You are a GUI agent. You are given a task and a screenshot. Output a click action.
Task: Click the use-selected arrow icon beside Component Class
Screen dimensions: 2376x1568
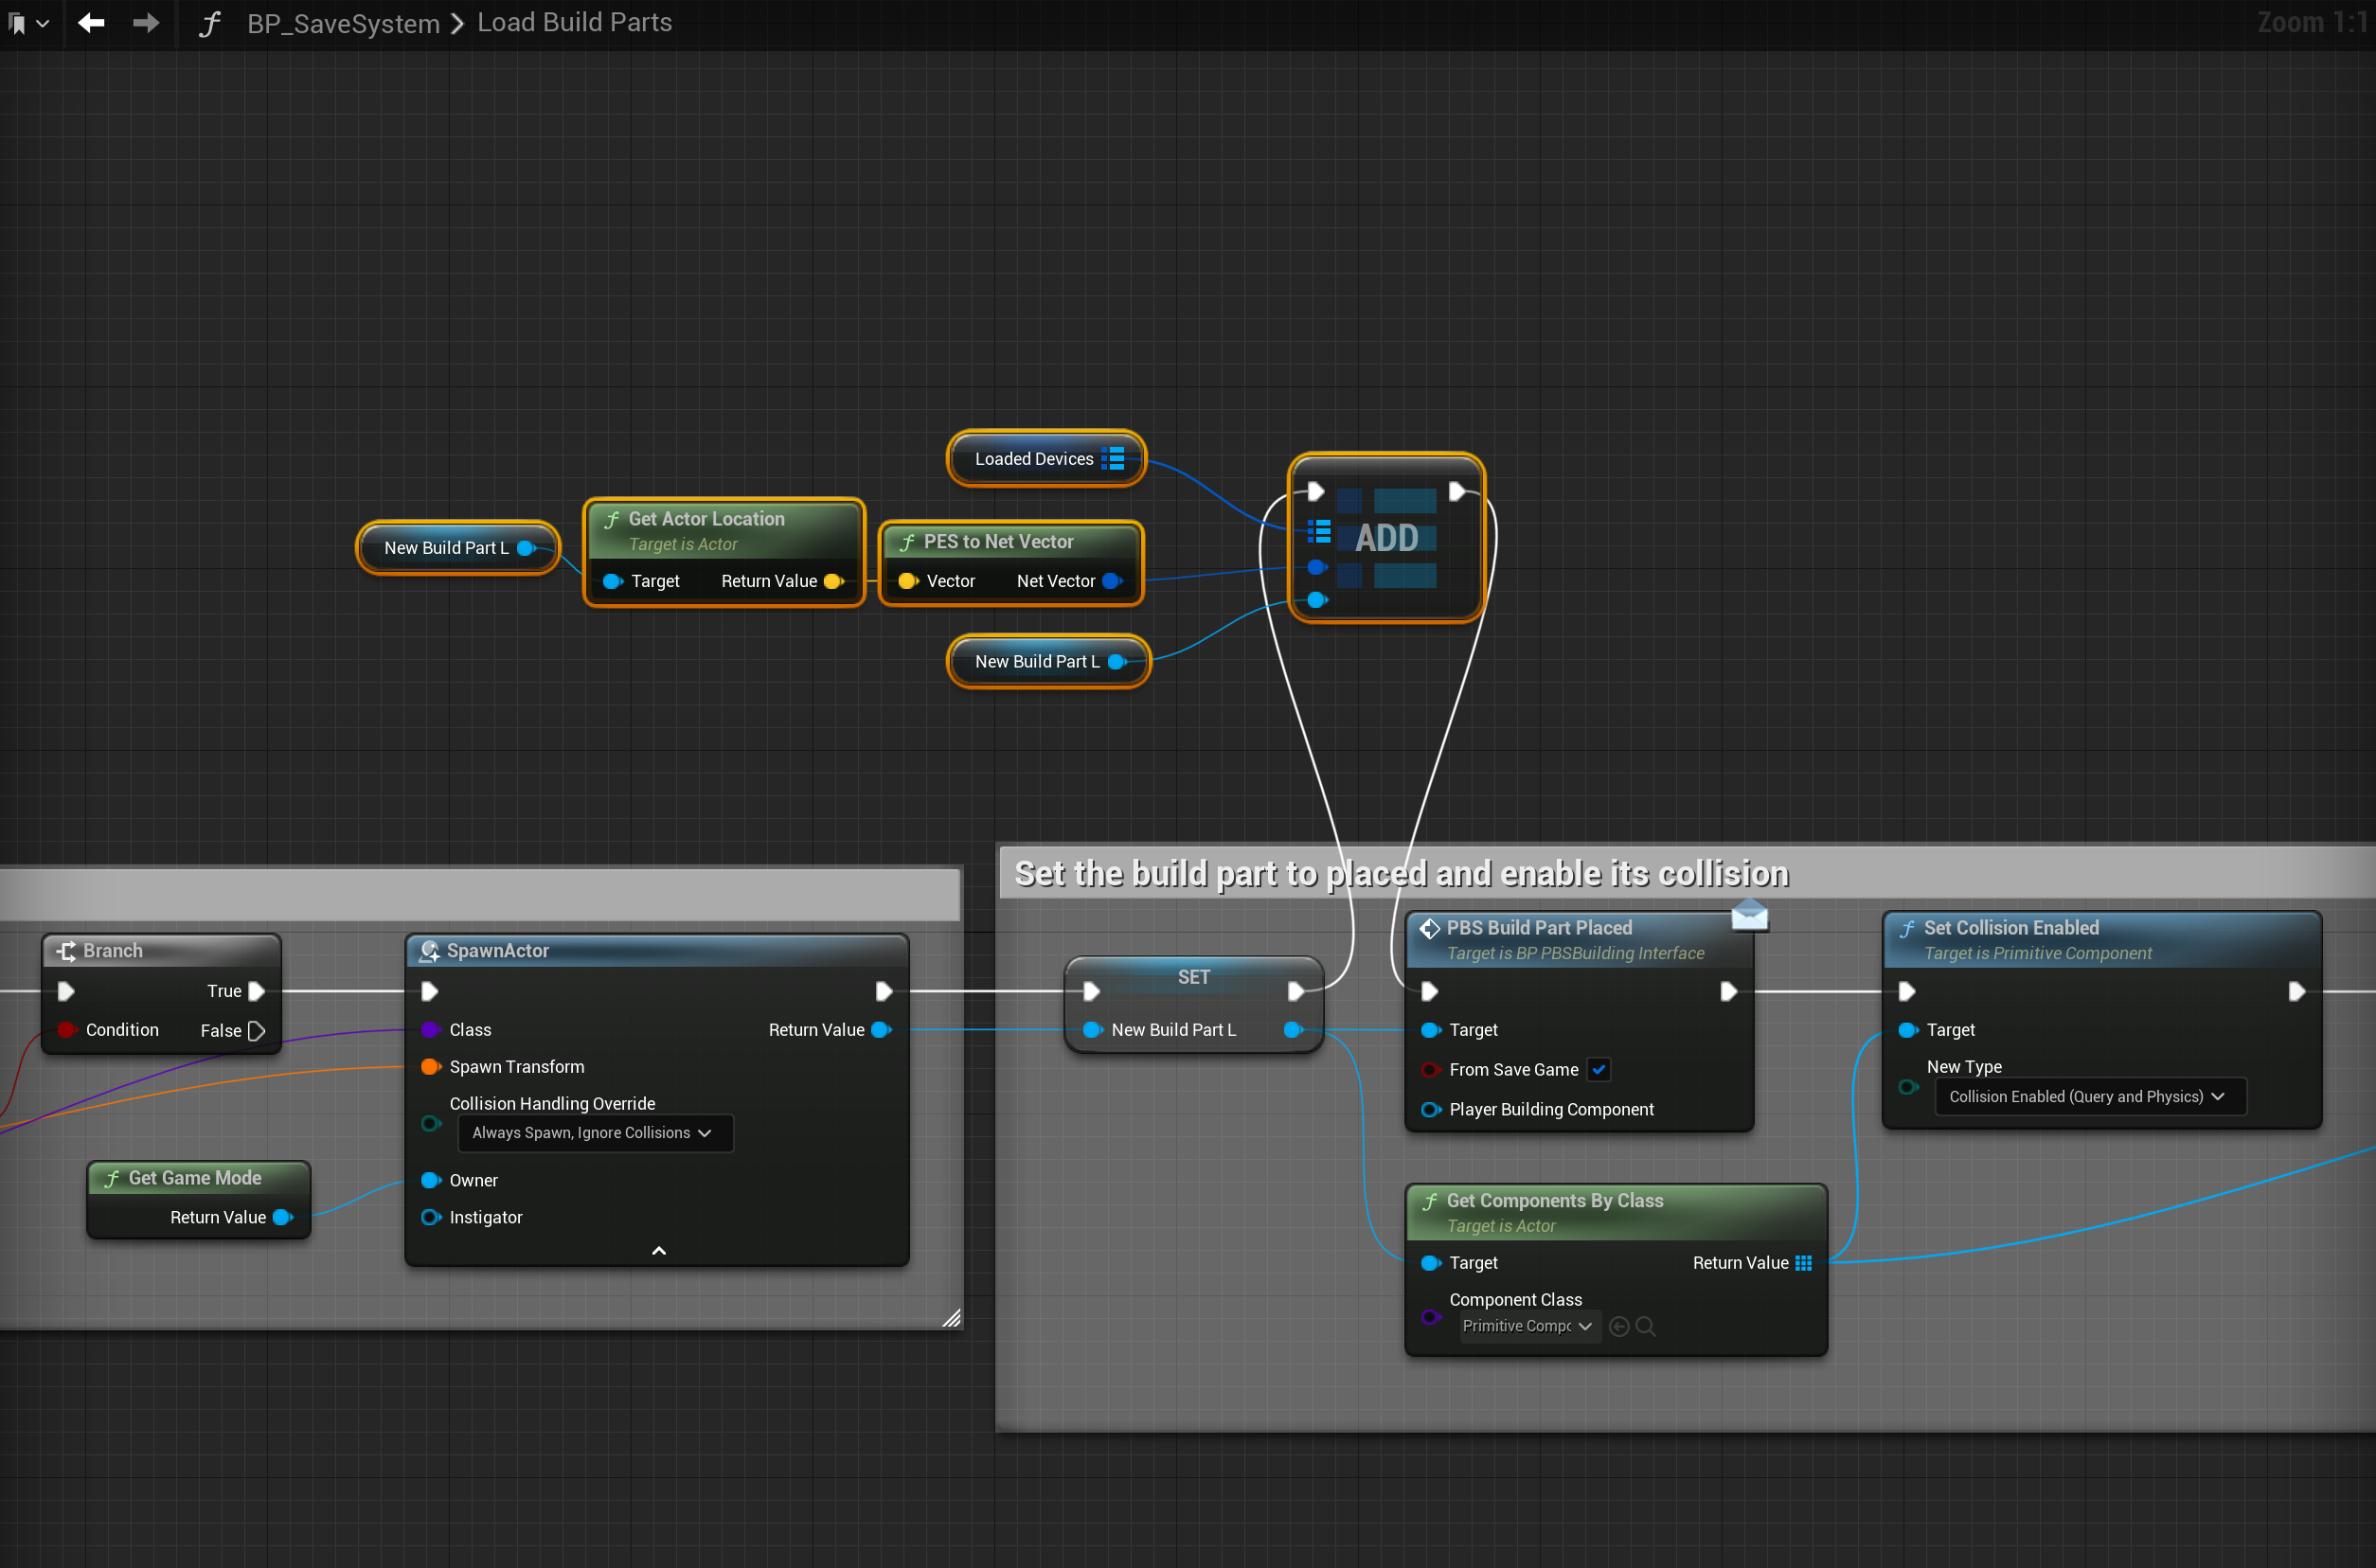point(1619,1326)
